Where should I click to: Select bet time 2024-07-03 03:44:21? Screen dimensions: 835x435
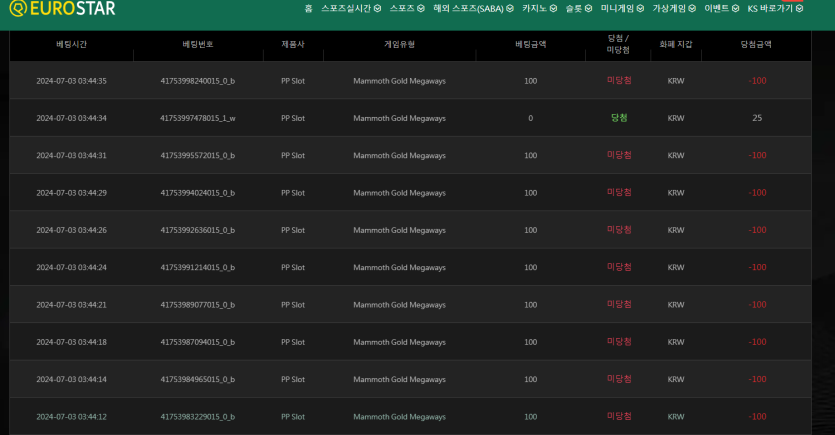[x=71, y=305]
